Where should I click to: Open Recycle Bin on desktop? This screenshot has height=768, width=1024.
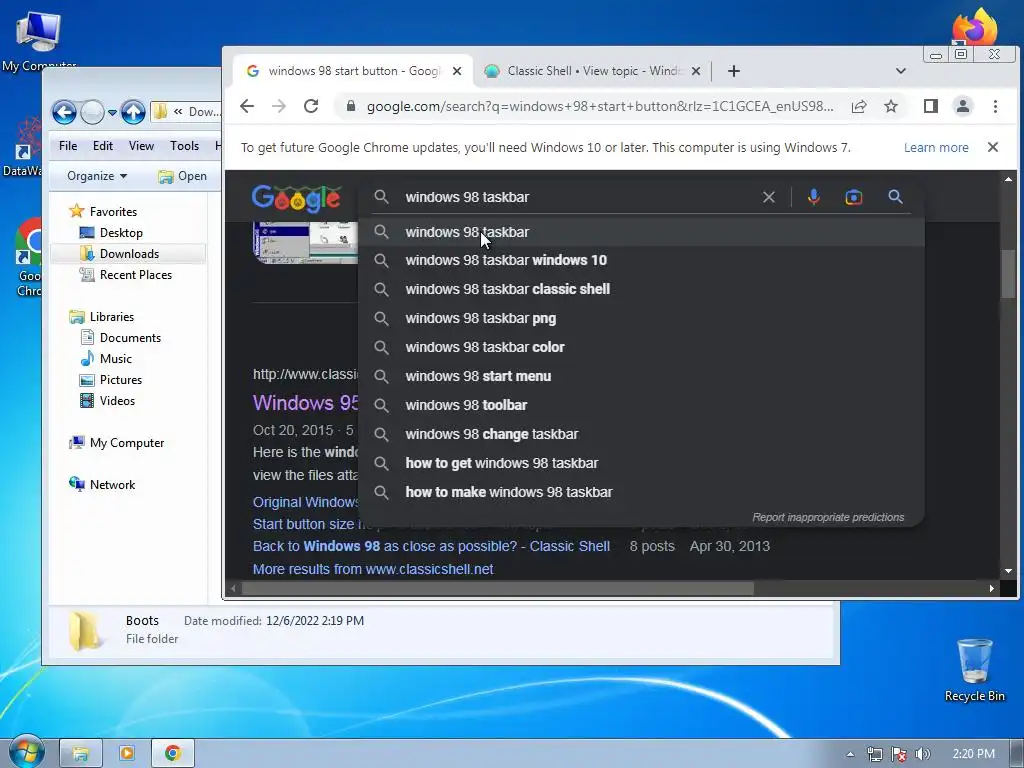pyautogui.click(x=974, y=669)
